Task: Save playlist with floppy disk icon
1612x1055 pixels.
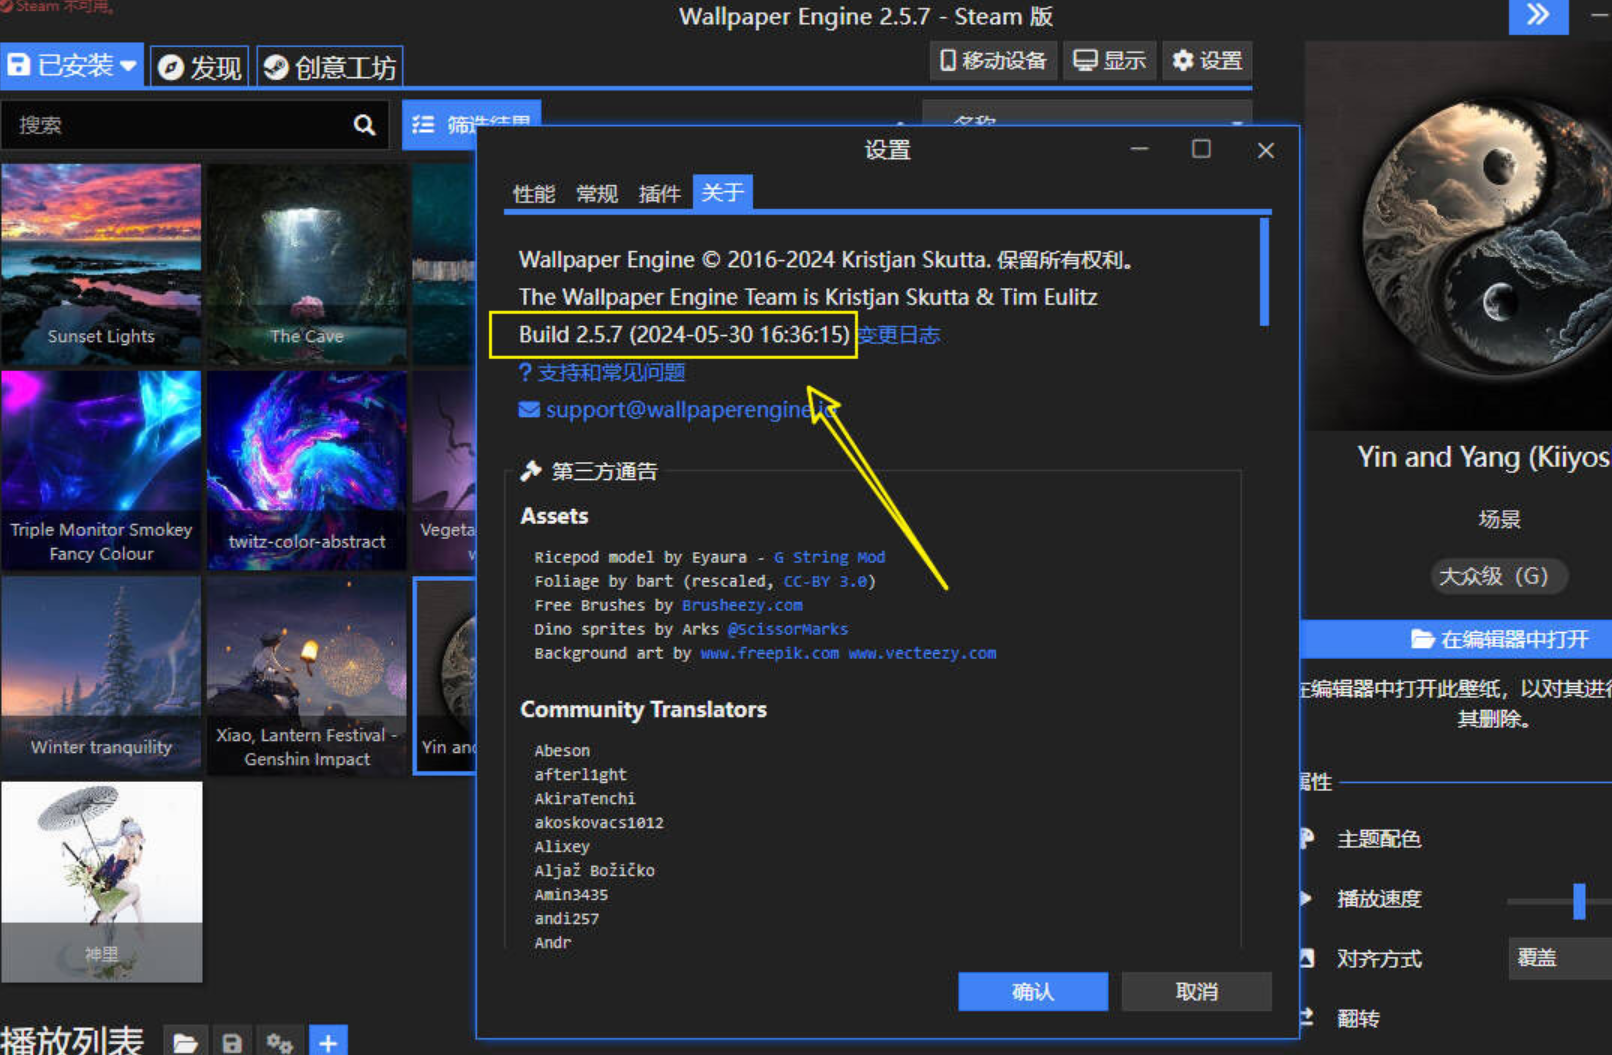Action: point(232,1043)
